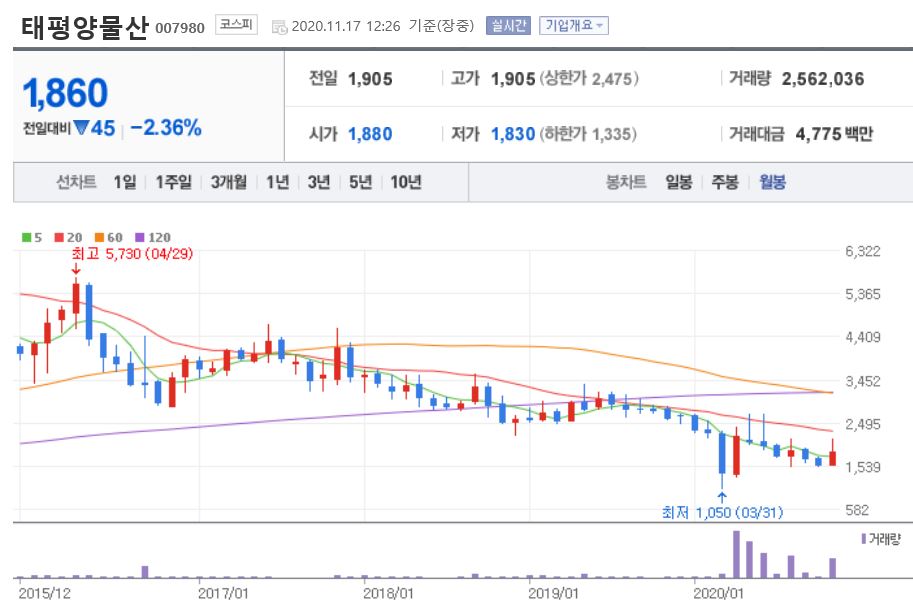
Task: Click the purple 120 moving average swatch
Action: pos(140,238)
